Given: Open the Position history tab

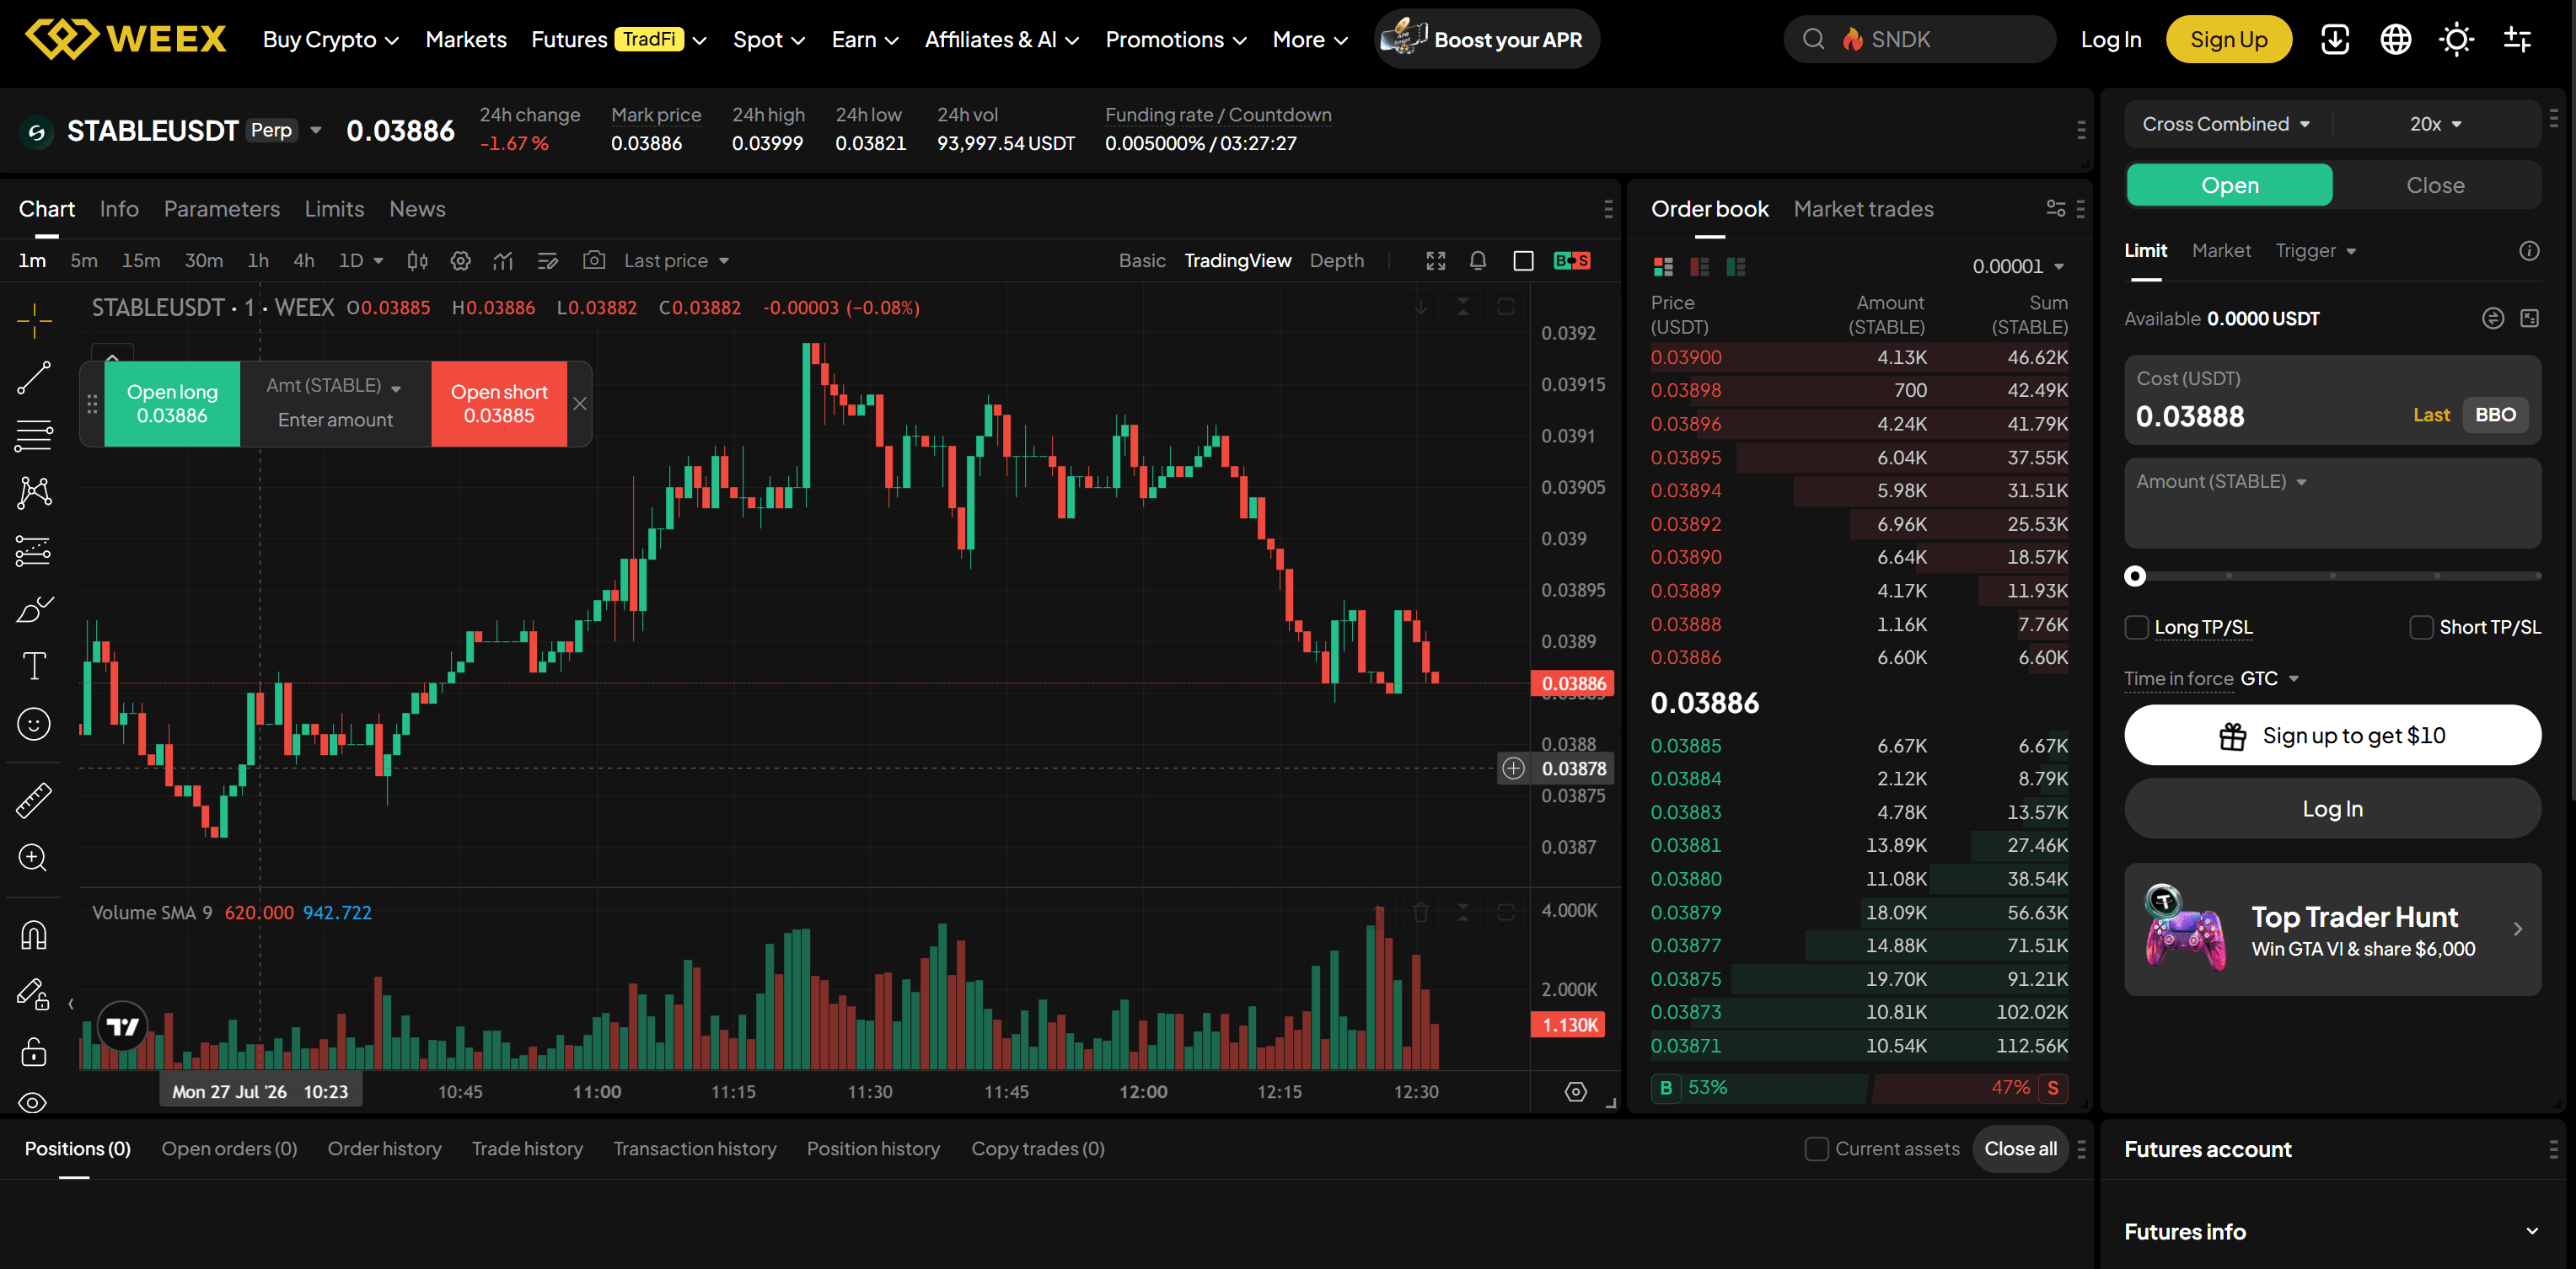Looking at the screenshot, I should (x=873, y=1149).
